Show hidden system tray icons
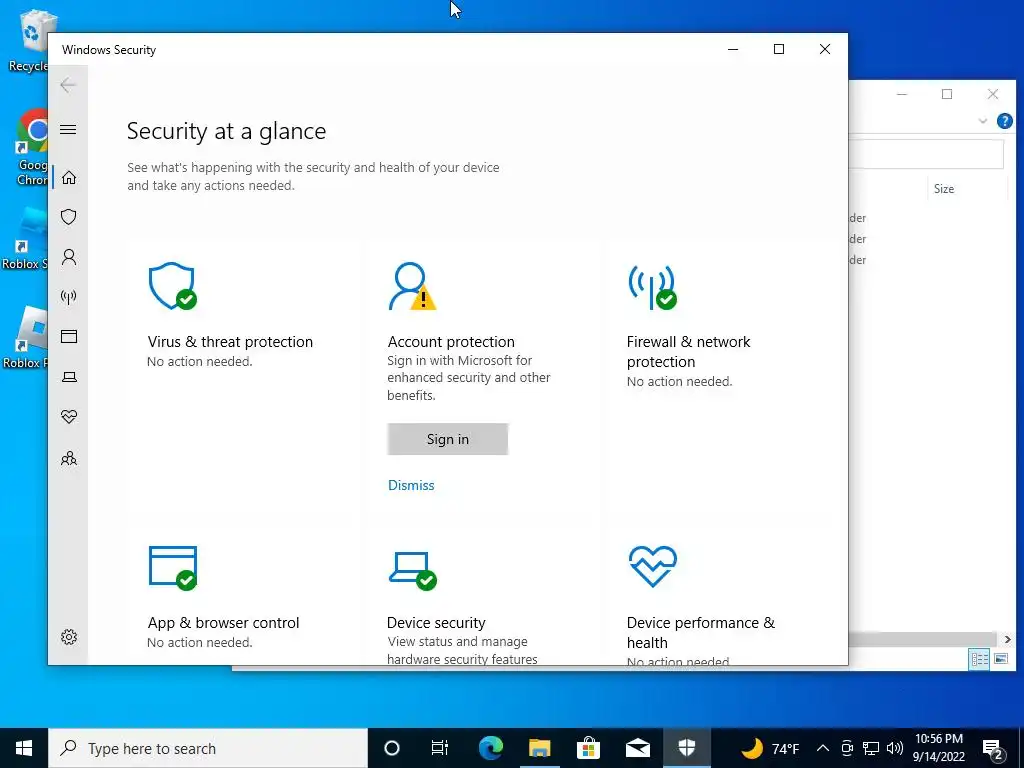The height and width of the screenshot is (768, 1024). 823,748
